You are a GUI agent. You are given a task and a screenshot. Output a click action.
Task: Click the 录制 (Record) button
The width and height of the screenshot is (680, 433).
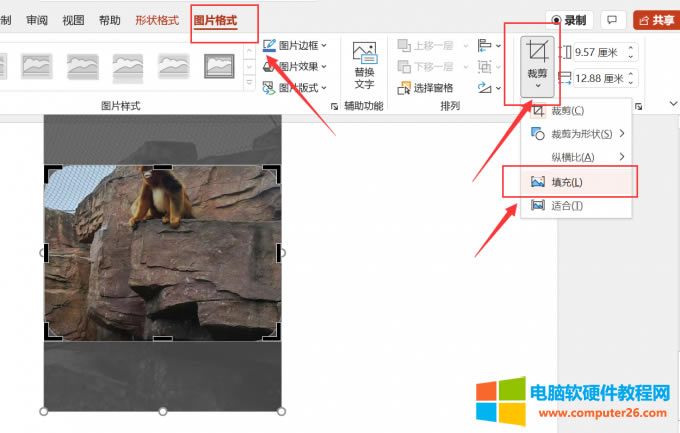coord(569,20)
